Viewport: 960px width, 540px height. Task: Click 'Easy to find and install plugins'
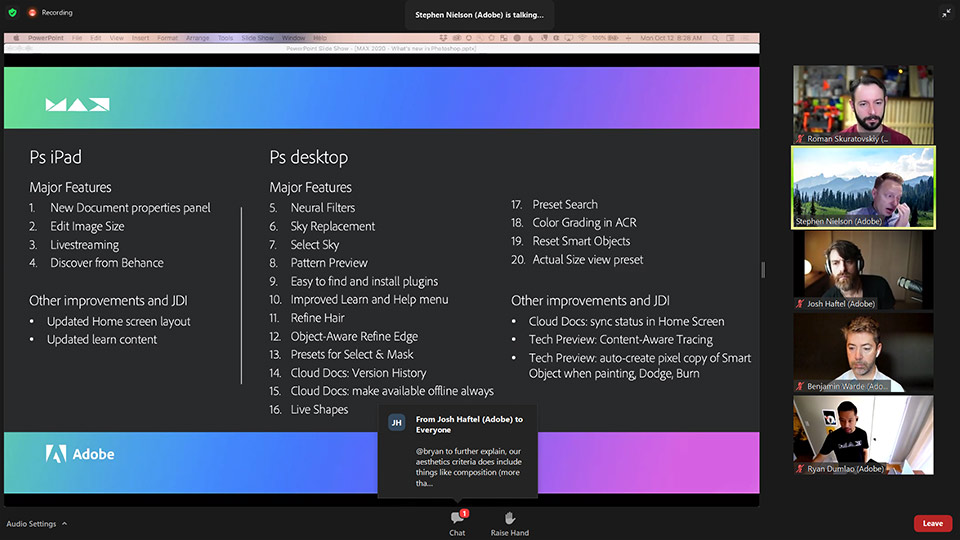[x=364, y=281]
